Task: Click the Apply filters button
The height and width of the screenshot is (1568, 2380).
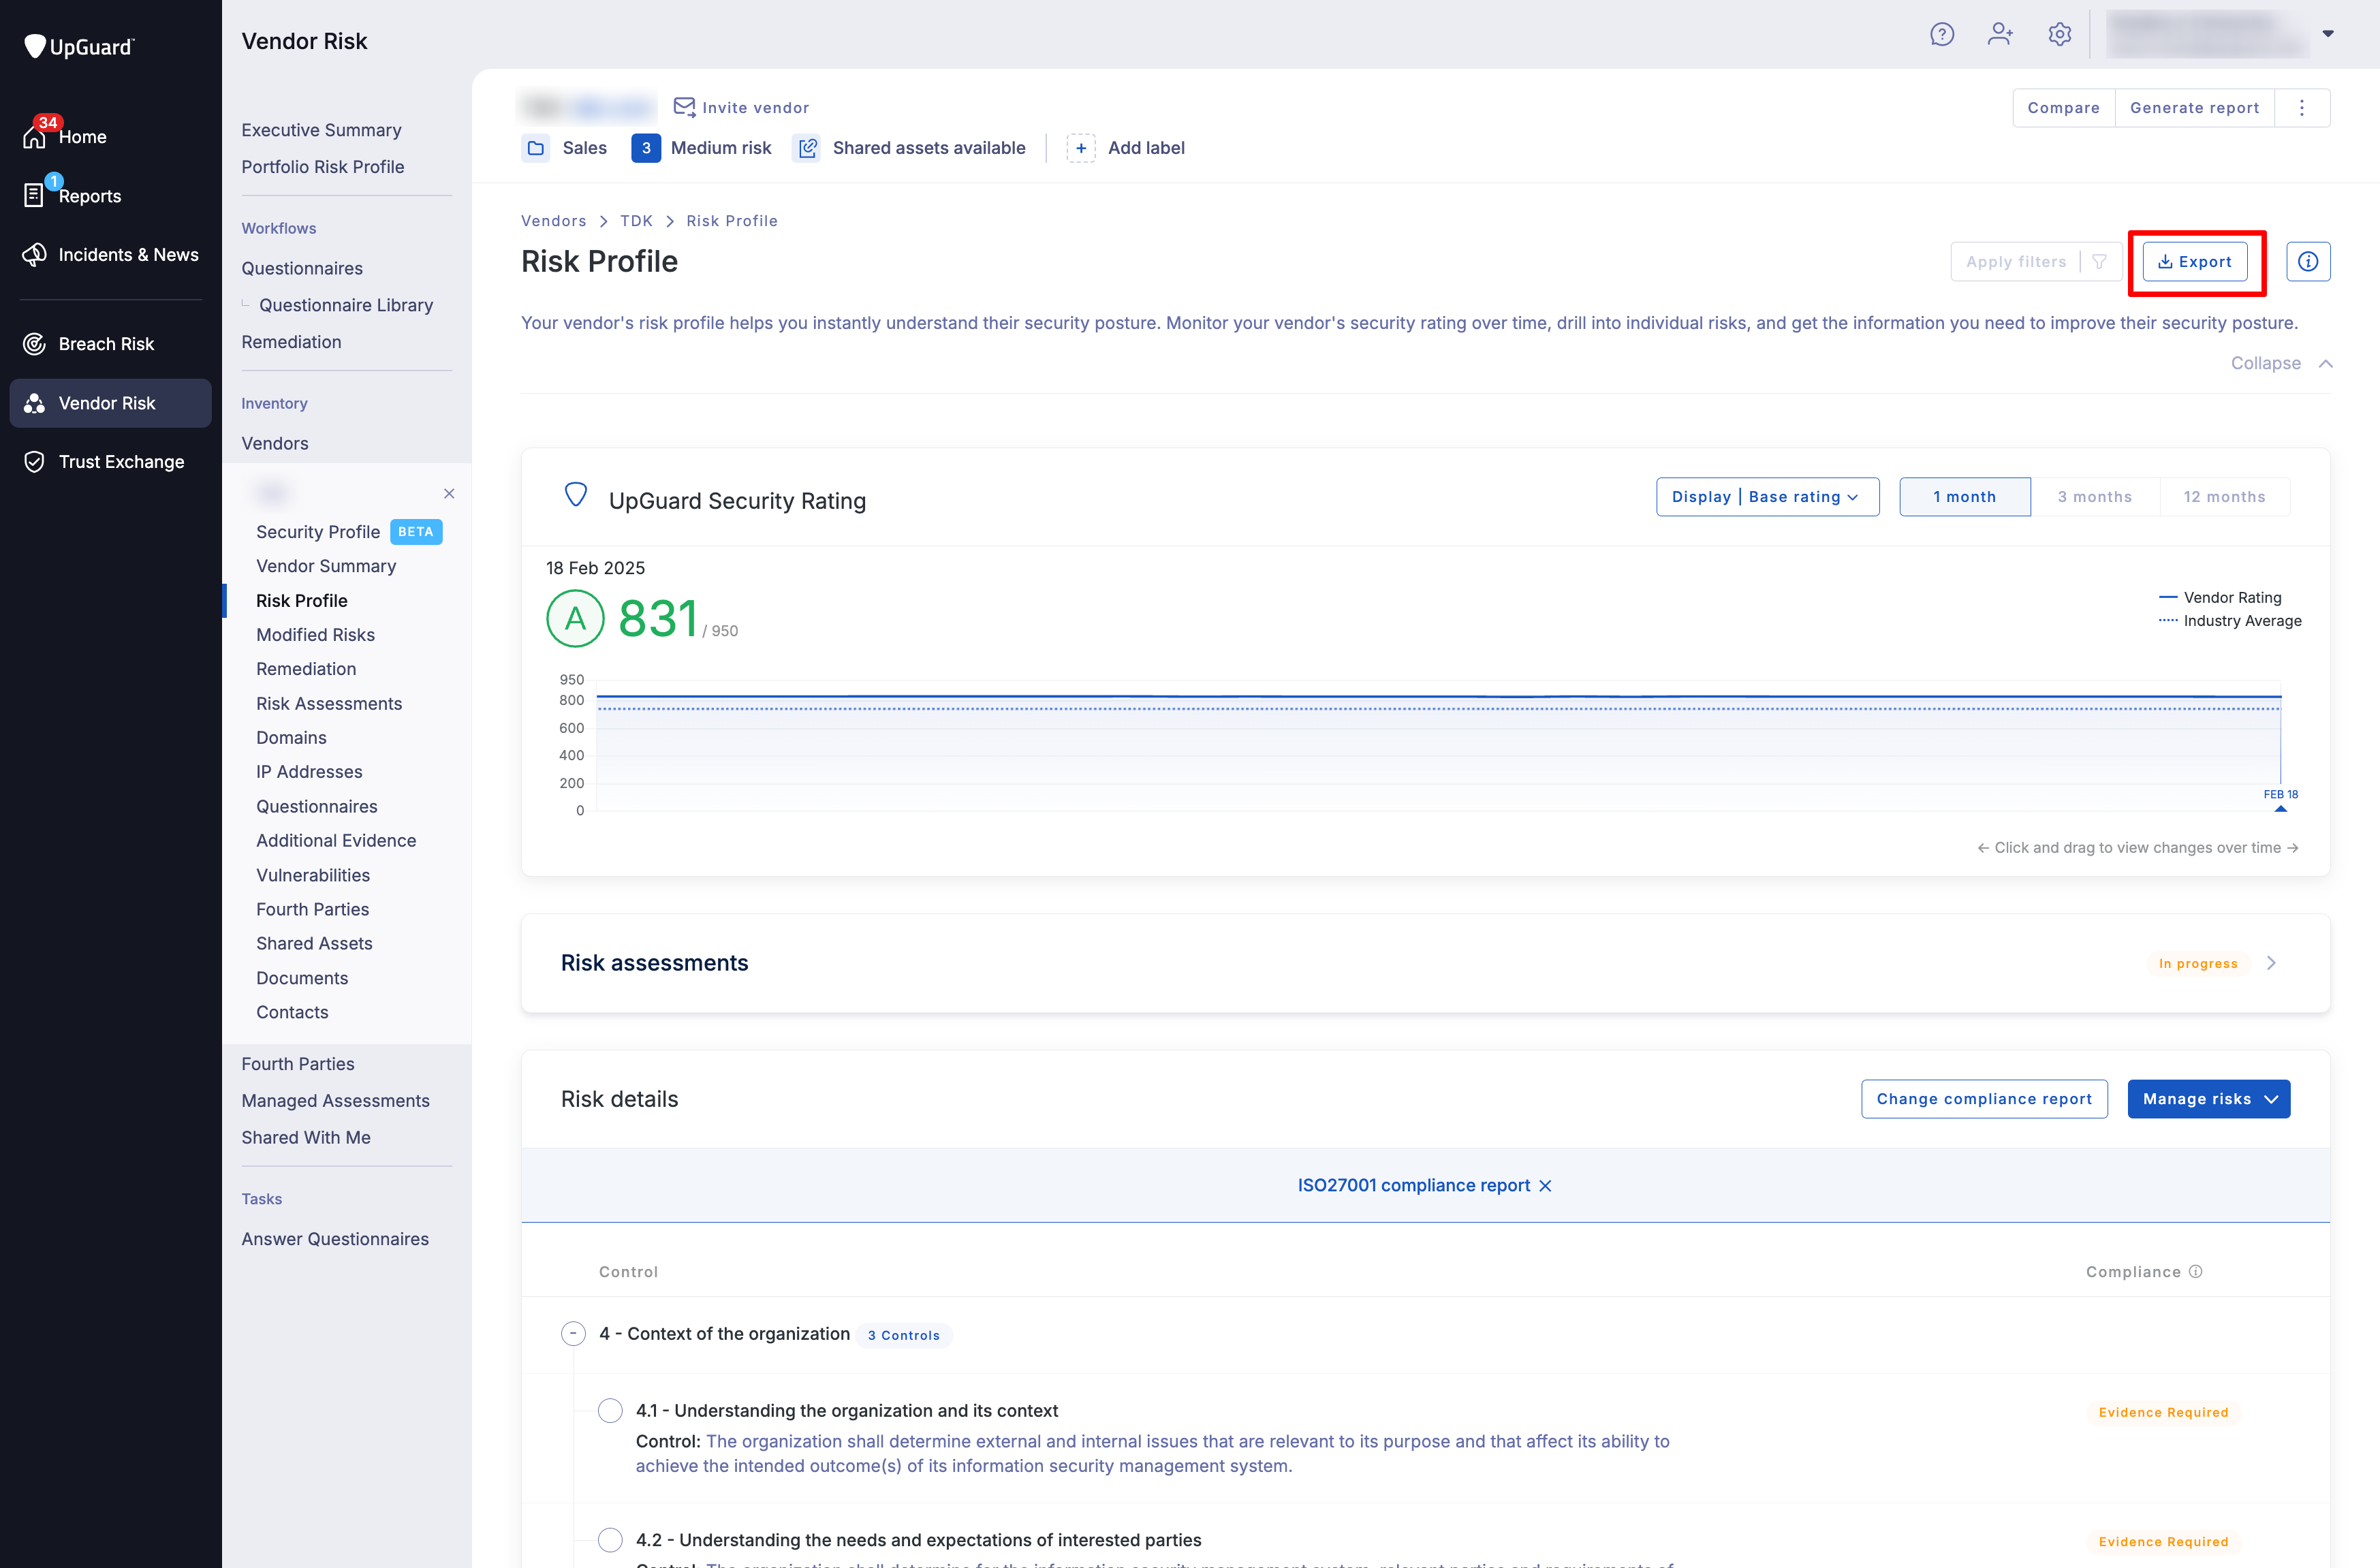Action: (2015, 262)
